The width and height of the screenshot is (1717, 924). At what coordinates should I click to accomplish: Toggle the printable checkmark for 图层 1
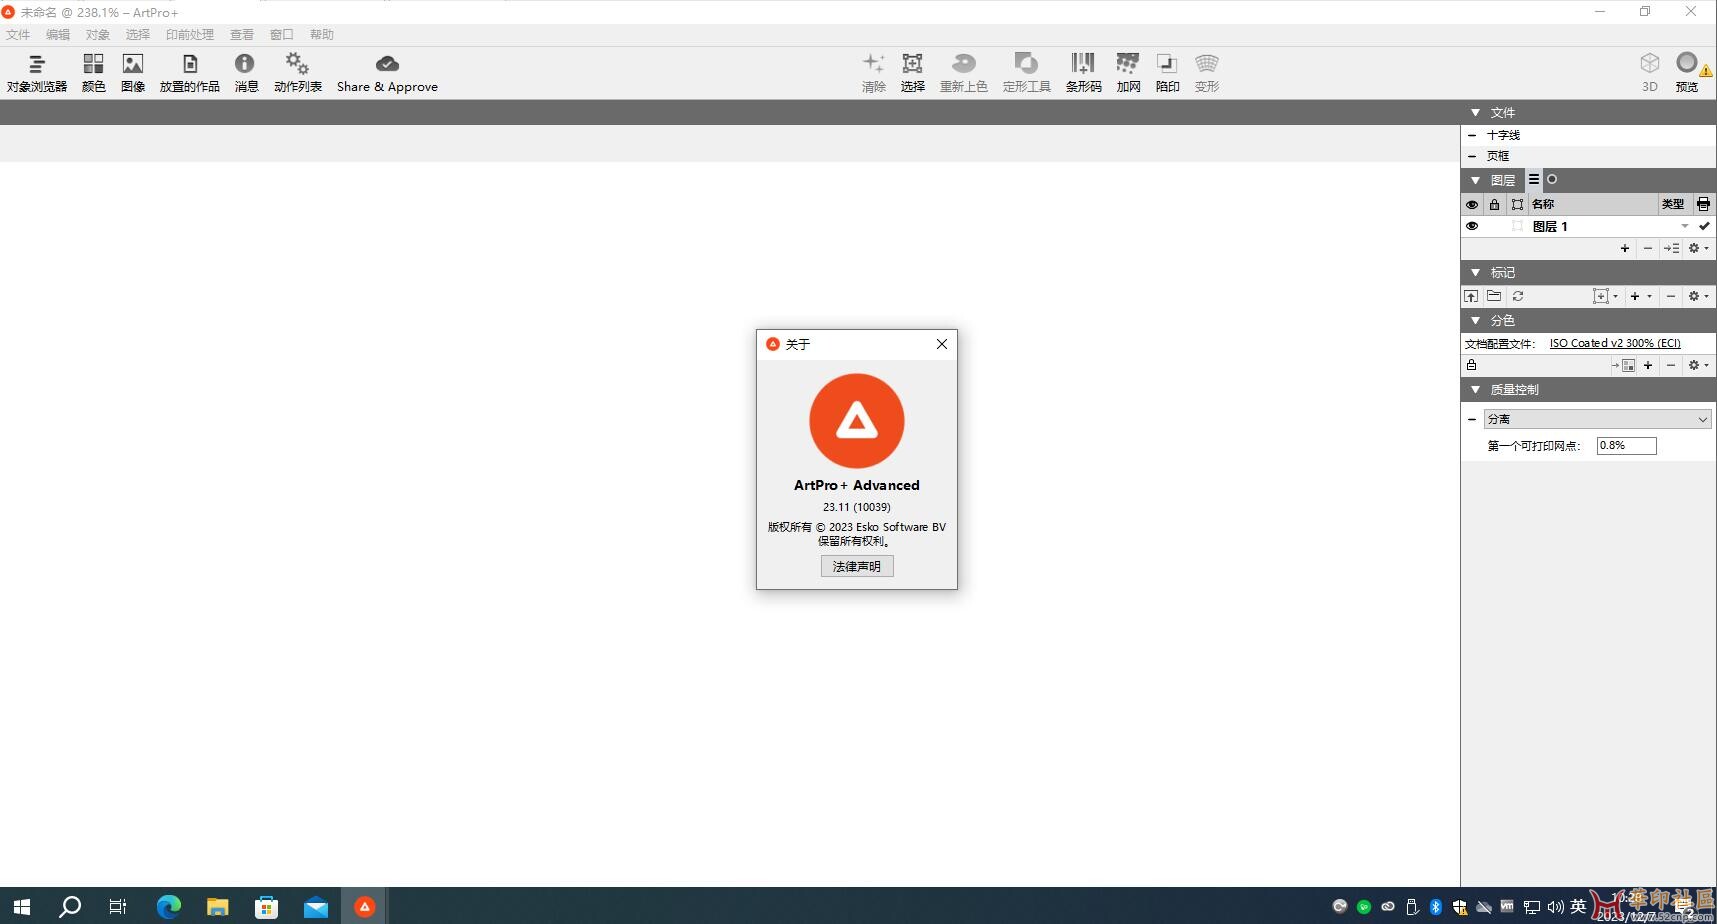point(1704,226)
